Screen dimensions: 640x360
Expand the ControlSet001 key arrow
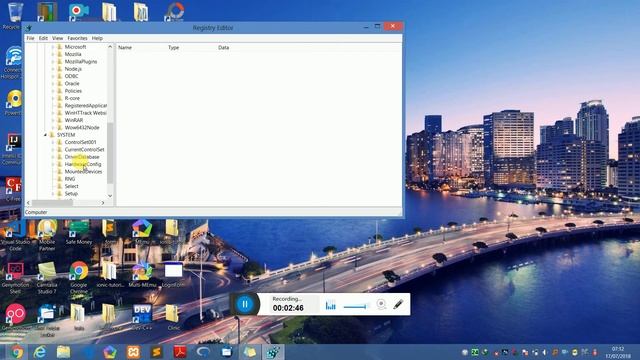53,142
